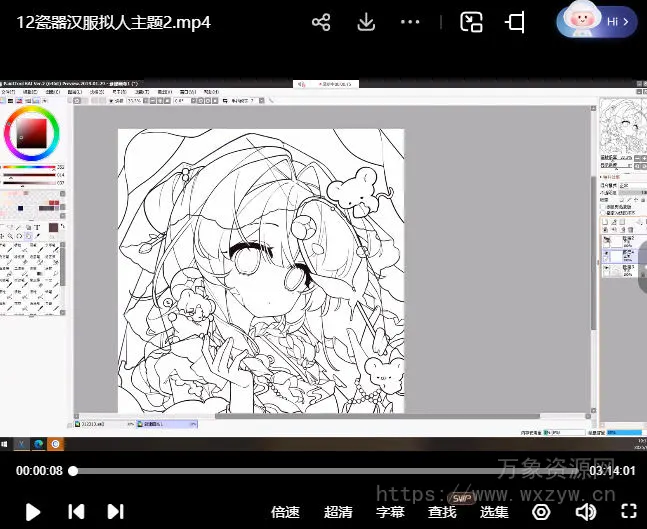Image resolution: width=647 pixels, height=529 pixels.
Task: Switch to picture-in-picture mini window
Action: pos(472,22)
